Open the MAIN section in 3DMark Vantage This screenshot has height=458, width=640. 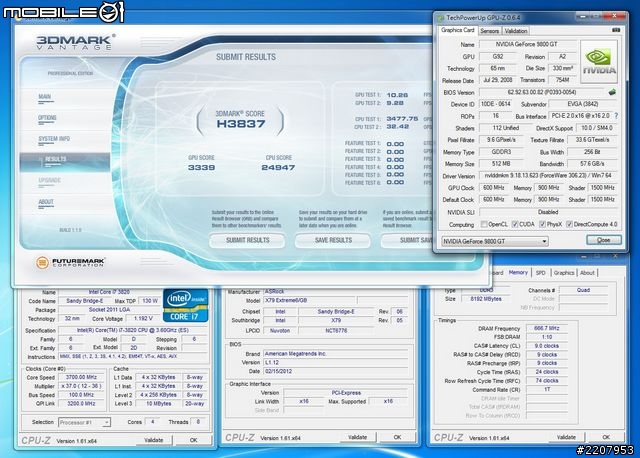click(44, 97)
